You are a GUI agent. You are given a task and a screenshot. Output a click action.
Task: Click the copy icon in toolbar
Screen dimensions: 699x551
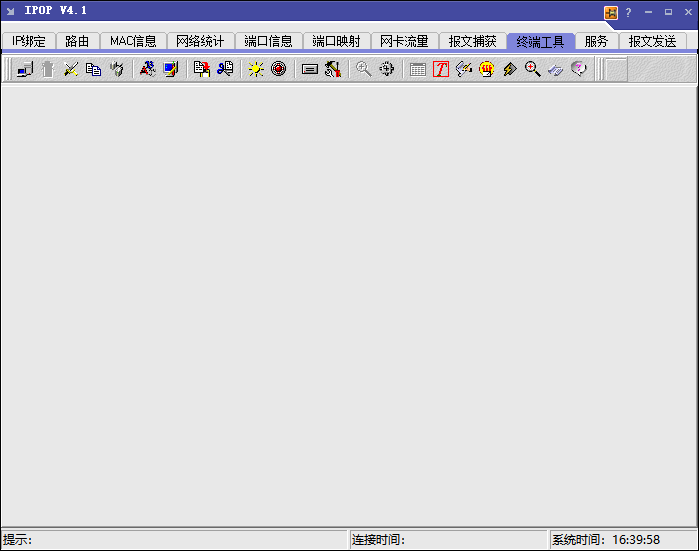click(x=93, y=69)
